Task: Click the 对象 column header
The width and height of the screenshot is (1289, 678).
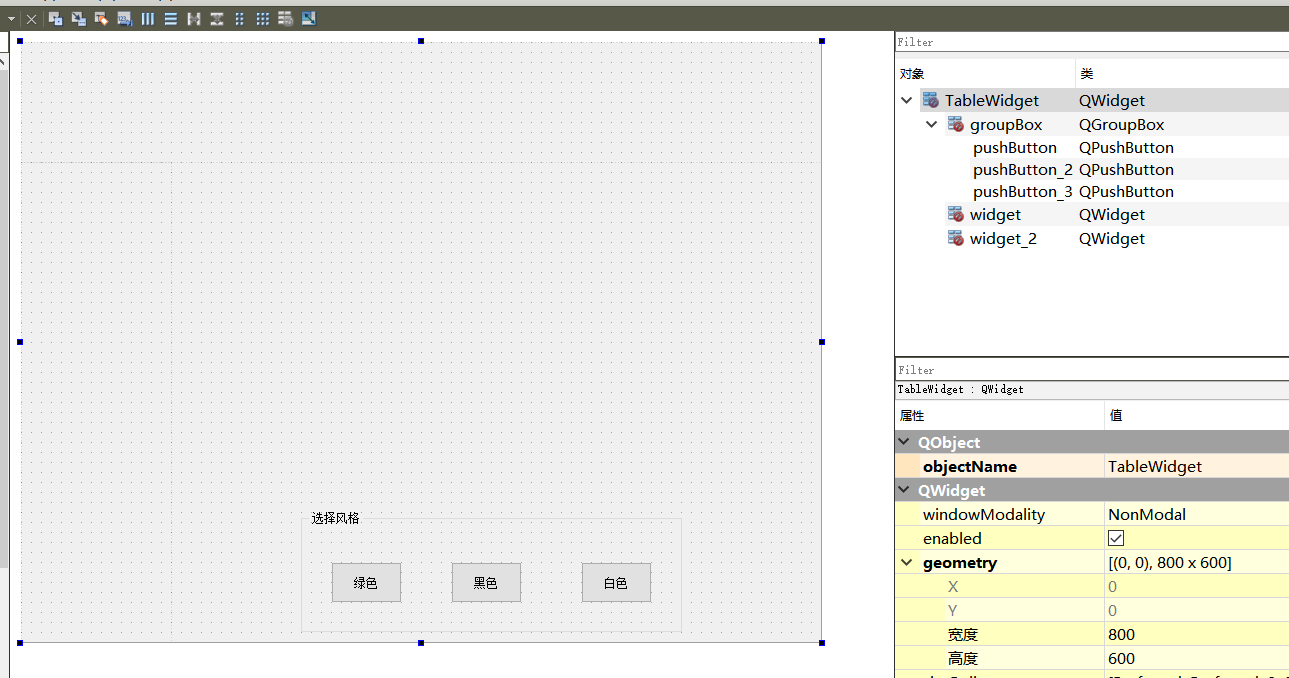Action: click(x=985, y=74)
